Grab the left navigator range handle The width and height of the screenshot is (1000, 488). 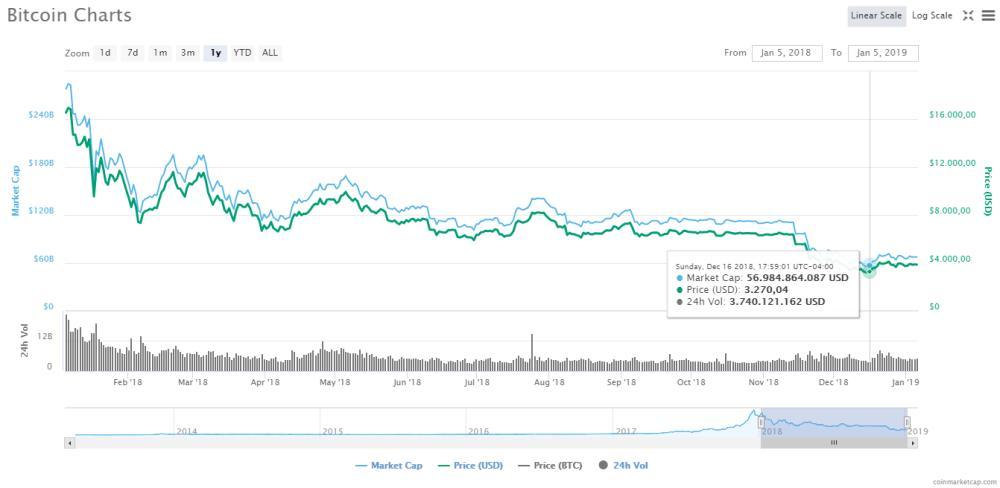tap(761, 422)
